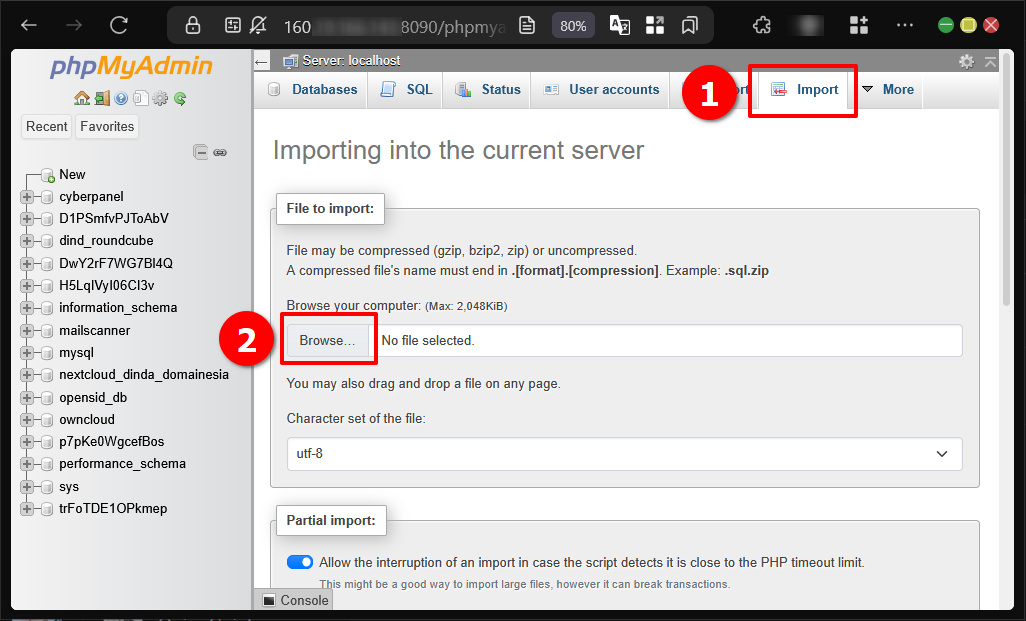Expand the cyberpanel database node
The image size is (1026, 621).
coord(27,197)
